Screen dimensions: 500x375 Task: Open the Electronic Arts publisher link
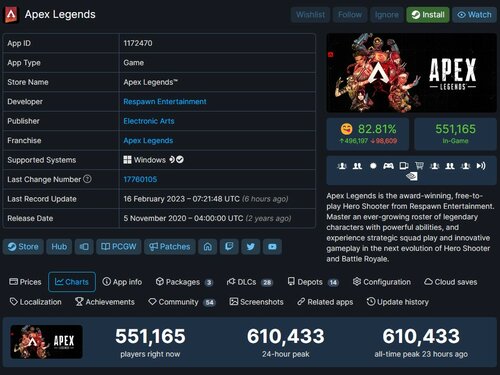149,121
